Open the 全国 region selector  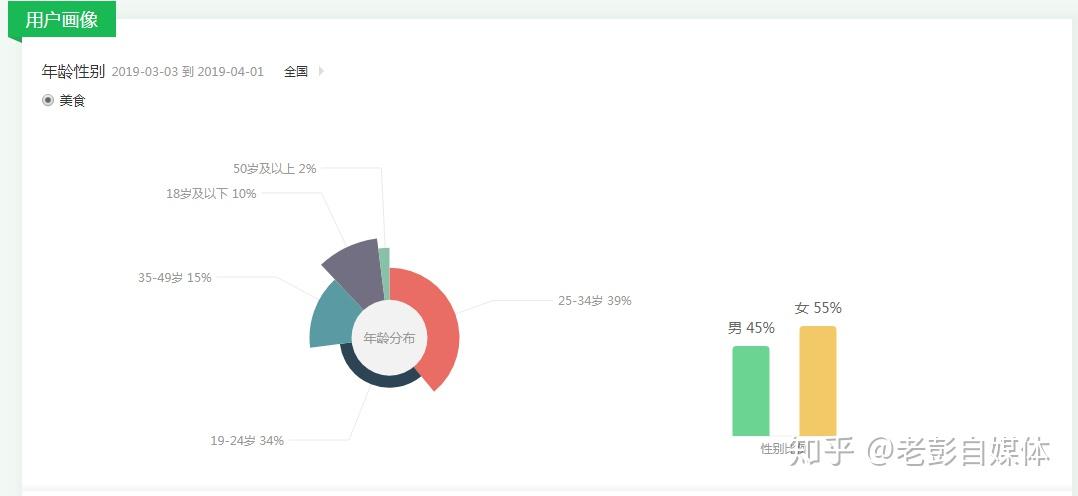point(296,72)
